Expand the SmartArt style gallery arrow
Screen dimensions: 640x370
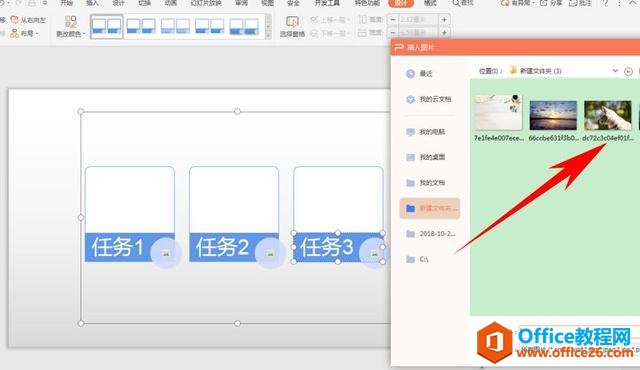[268, 27]
